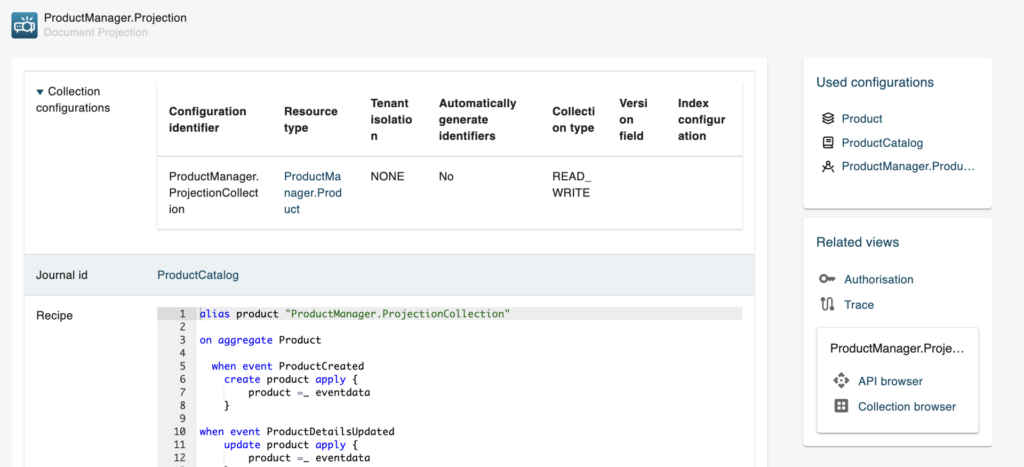Click the Configuration identifier column header
Viewport: 1024px width, 467px height.
click(x=207, y=120)
